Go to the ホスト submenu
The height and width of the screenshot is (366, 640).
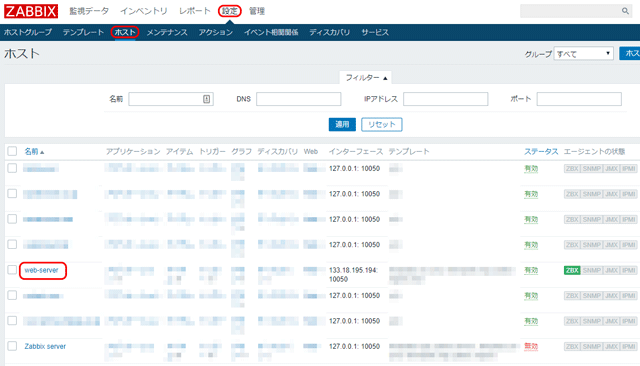point(125,32)
